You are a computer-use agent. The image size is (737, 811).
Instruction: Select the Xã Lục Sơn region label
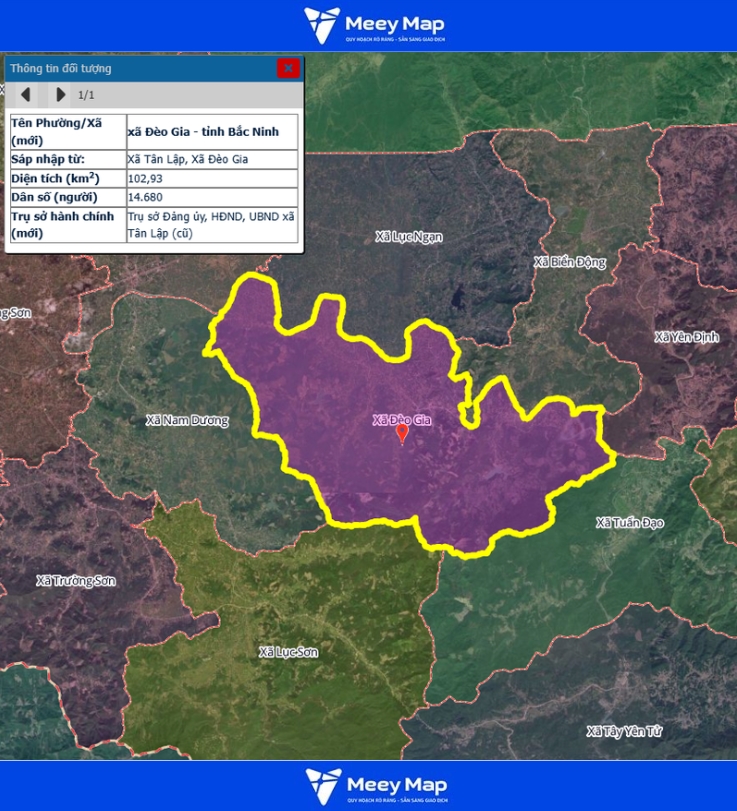coord(288,652)
